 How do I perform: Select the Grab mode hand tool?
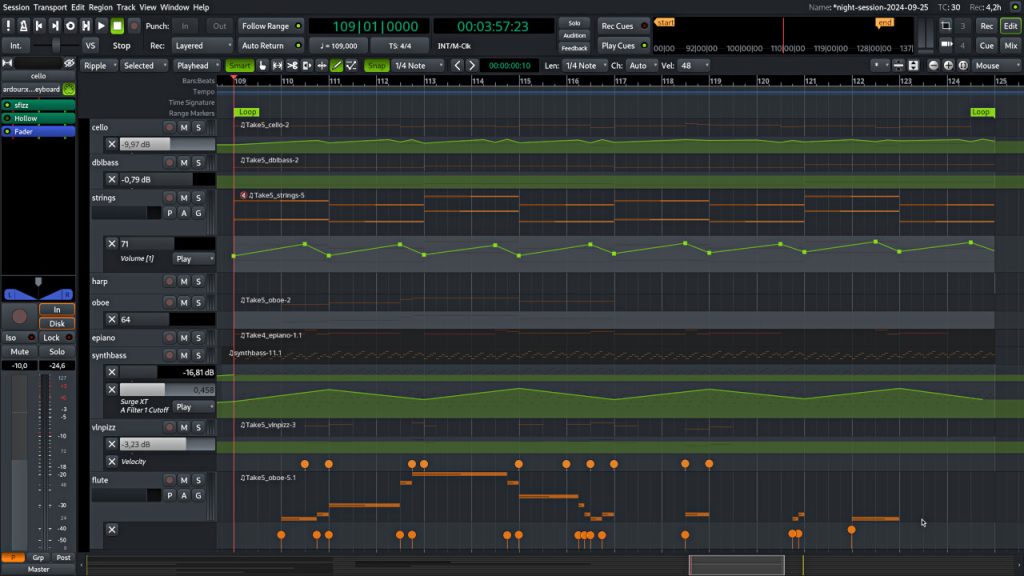tap(262, 66)
